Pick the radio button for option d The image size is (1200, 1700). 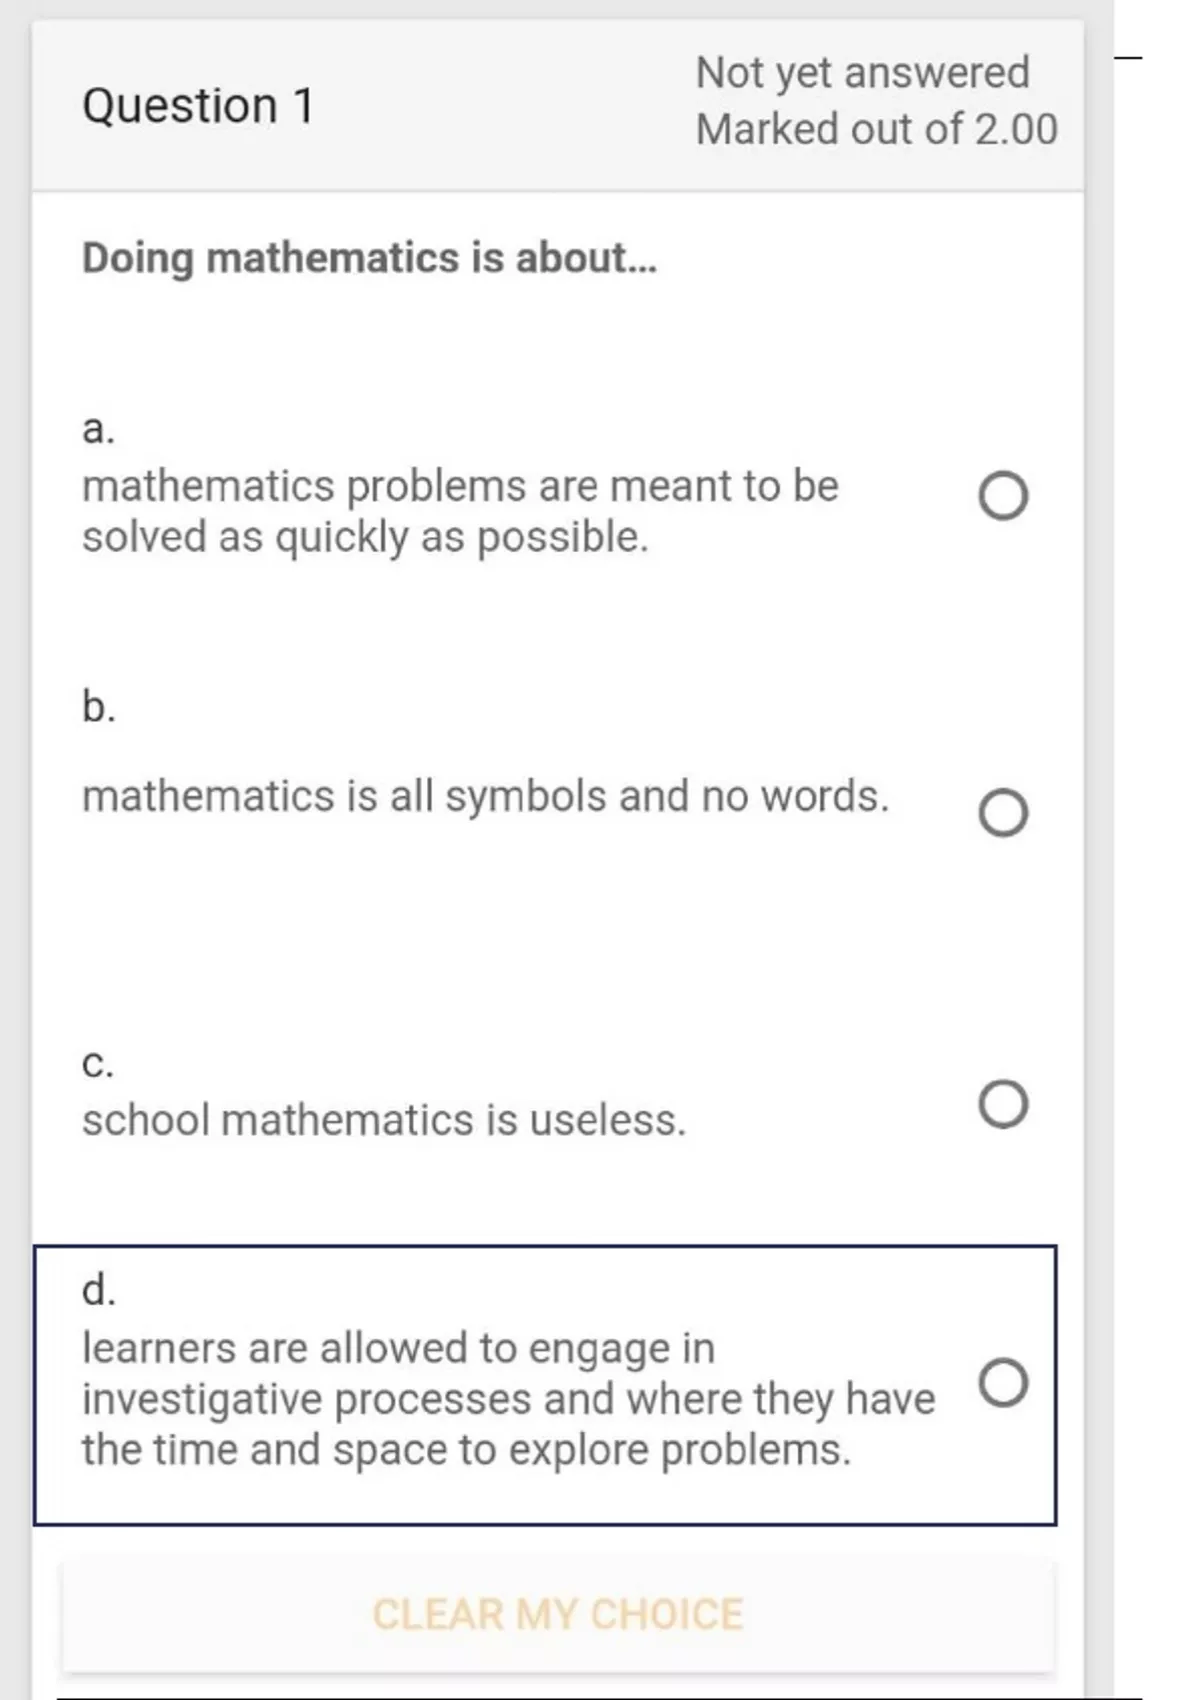1003,1383
